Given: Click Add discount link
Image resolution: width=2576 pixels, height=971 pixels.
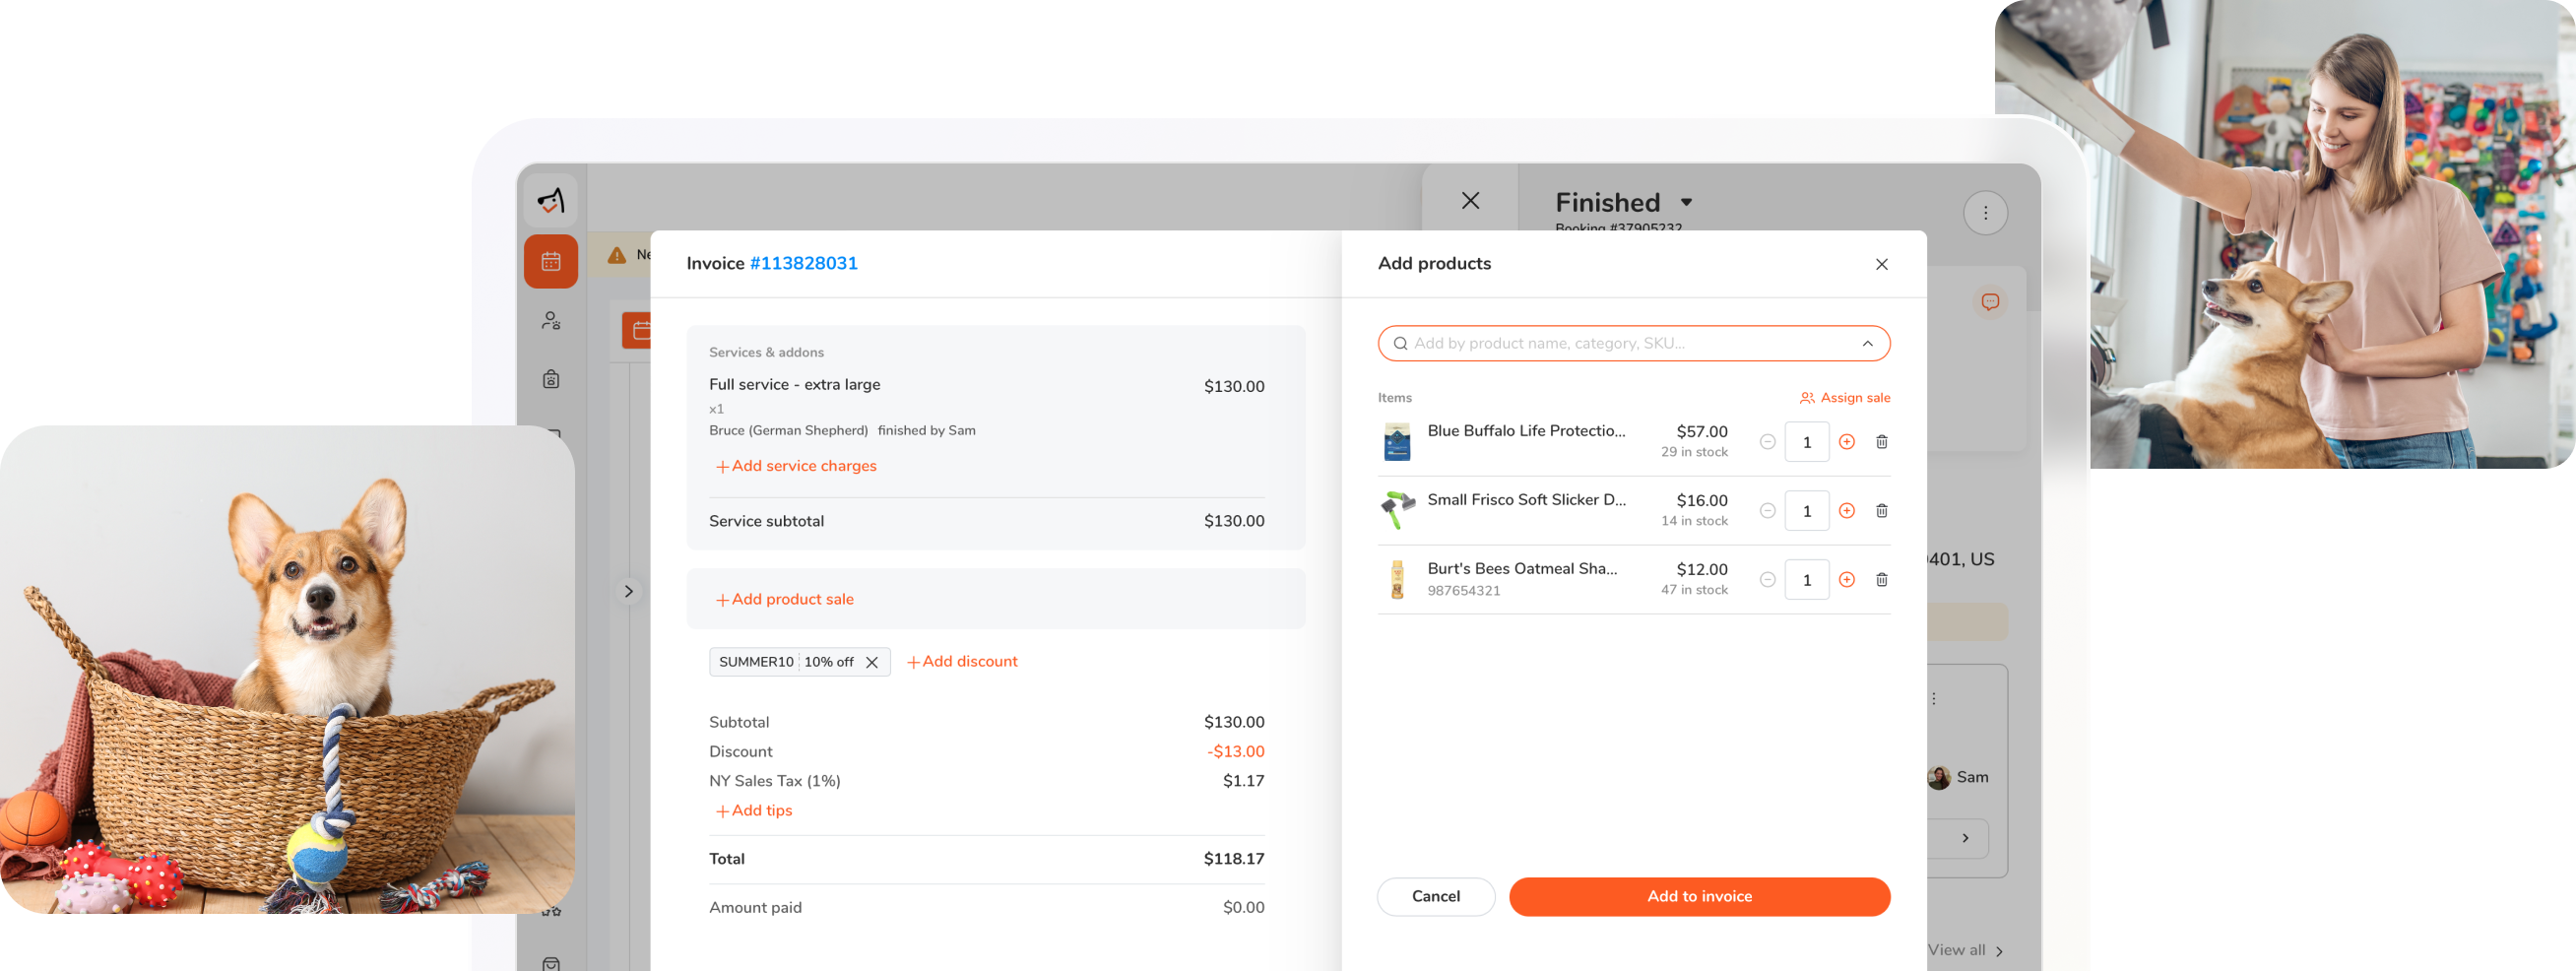Looking at the screenshot, I should [x=961, y=662].
